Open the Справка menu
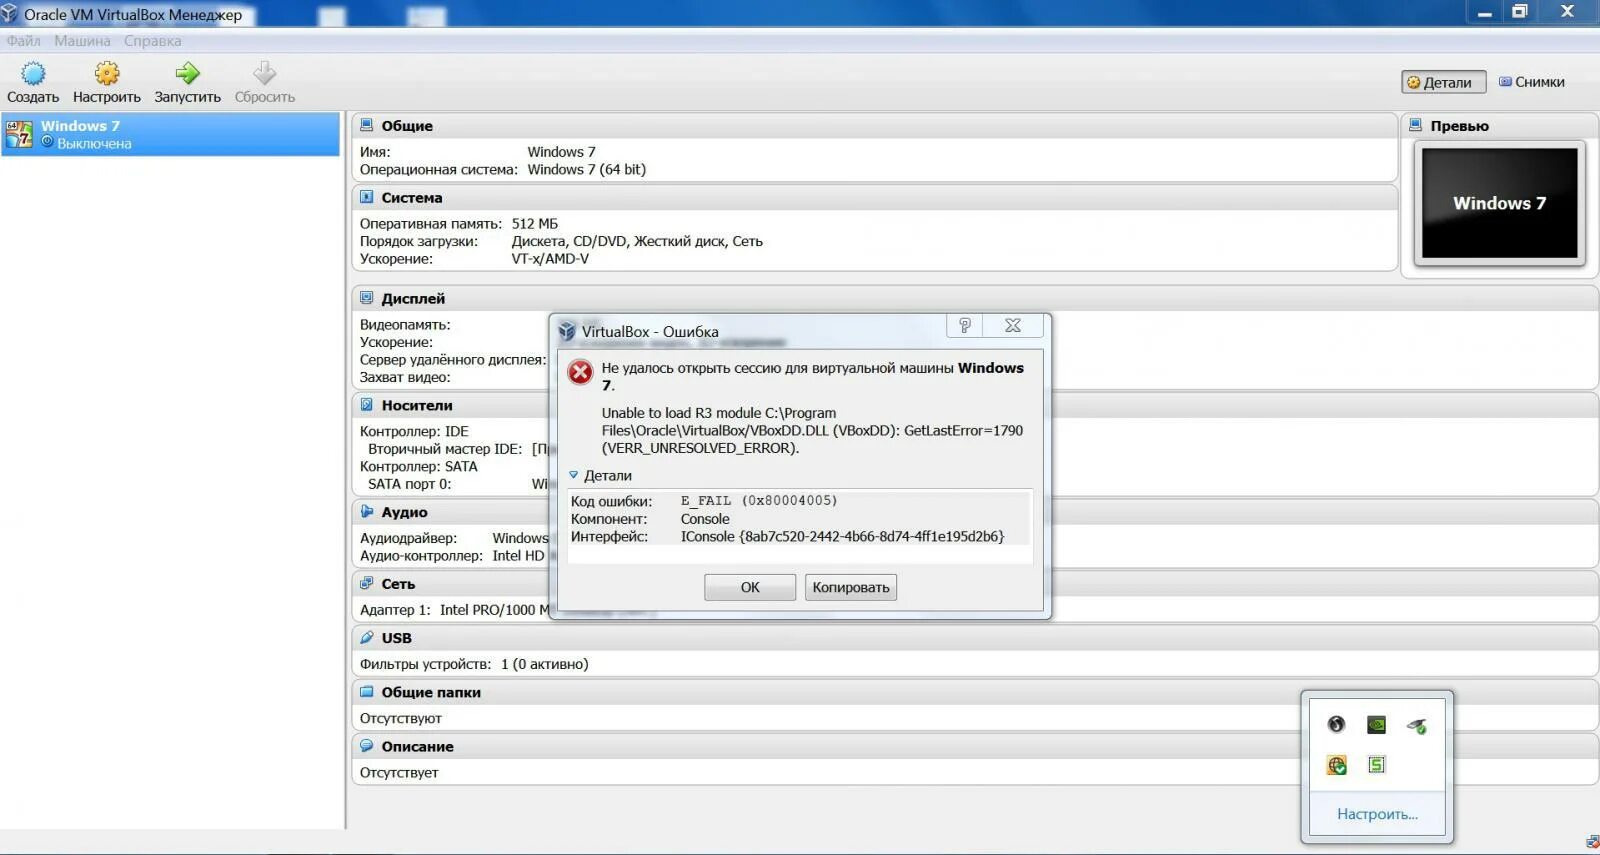The height and width of the screenshot is (855, 1600). 152,41
